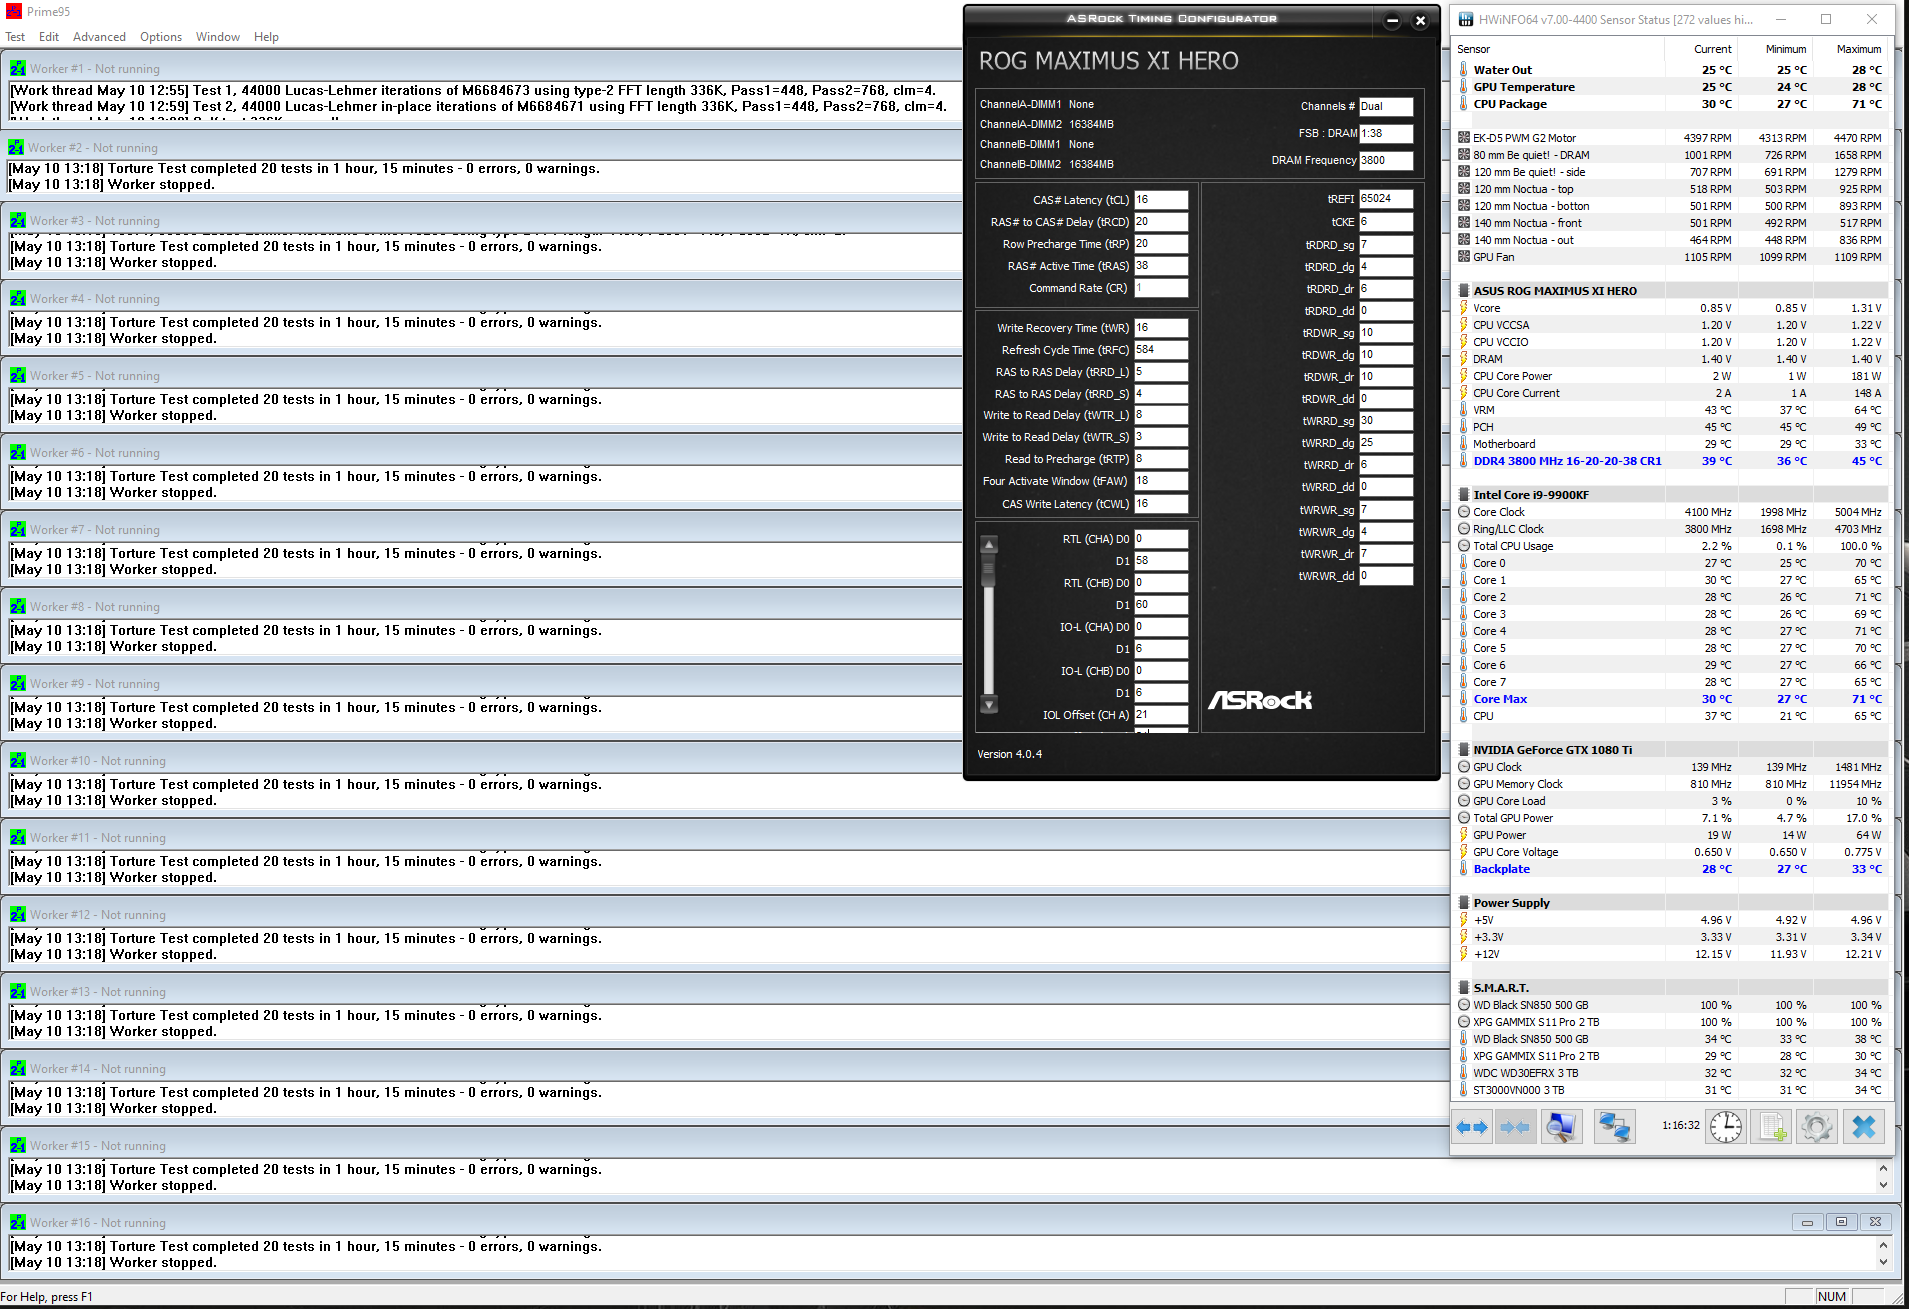Open the Test menu in Prime95
Viewport: 1909px width, 1309px height.
pos(15,37)
